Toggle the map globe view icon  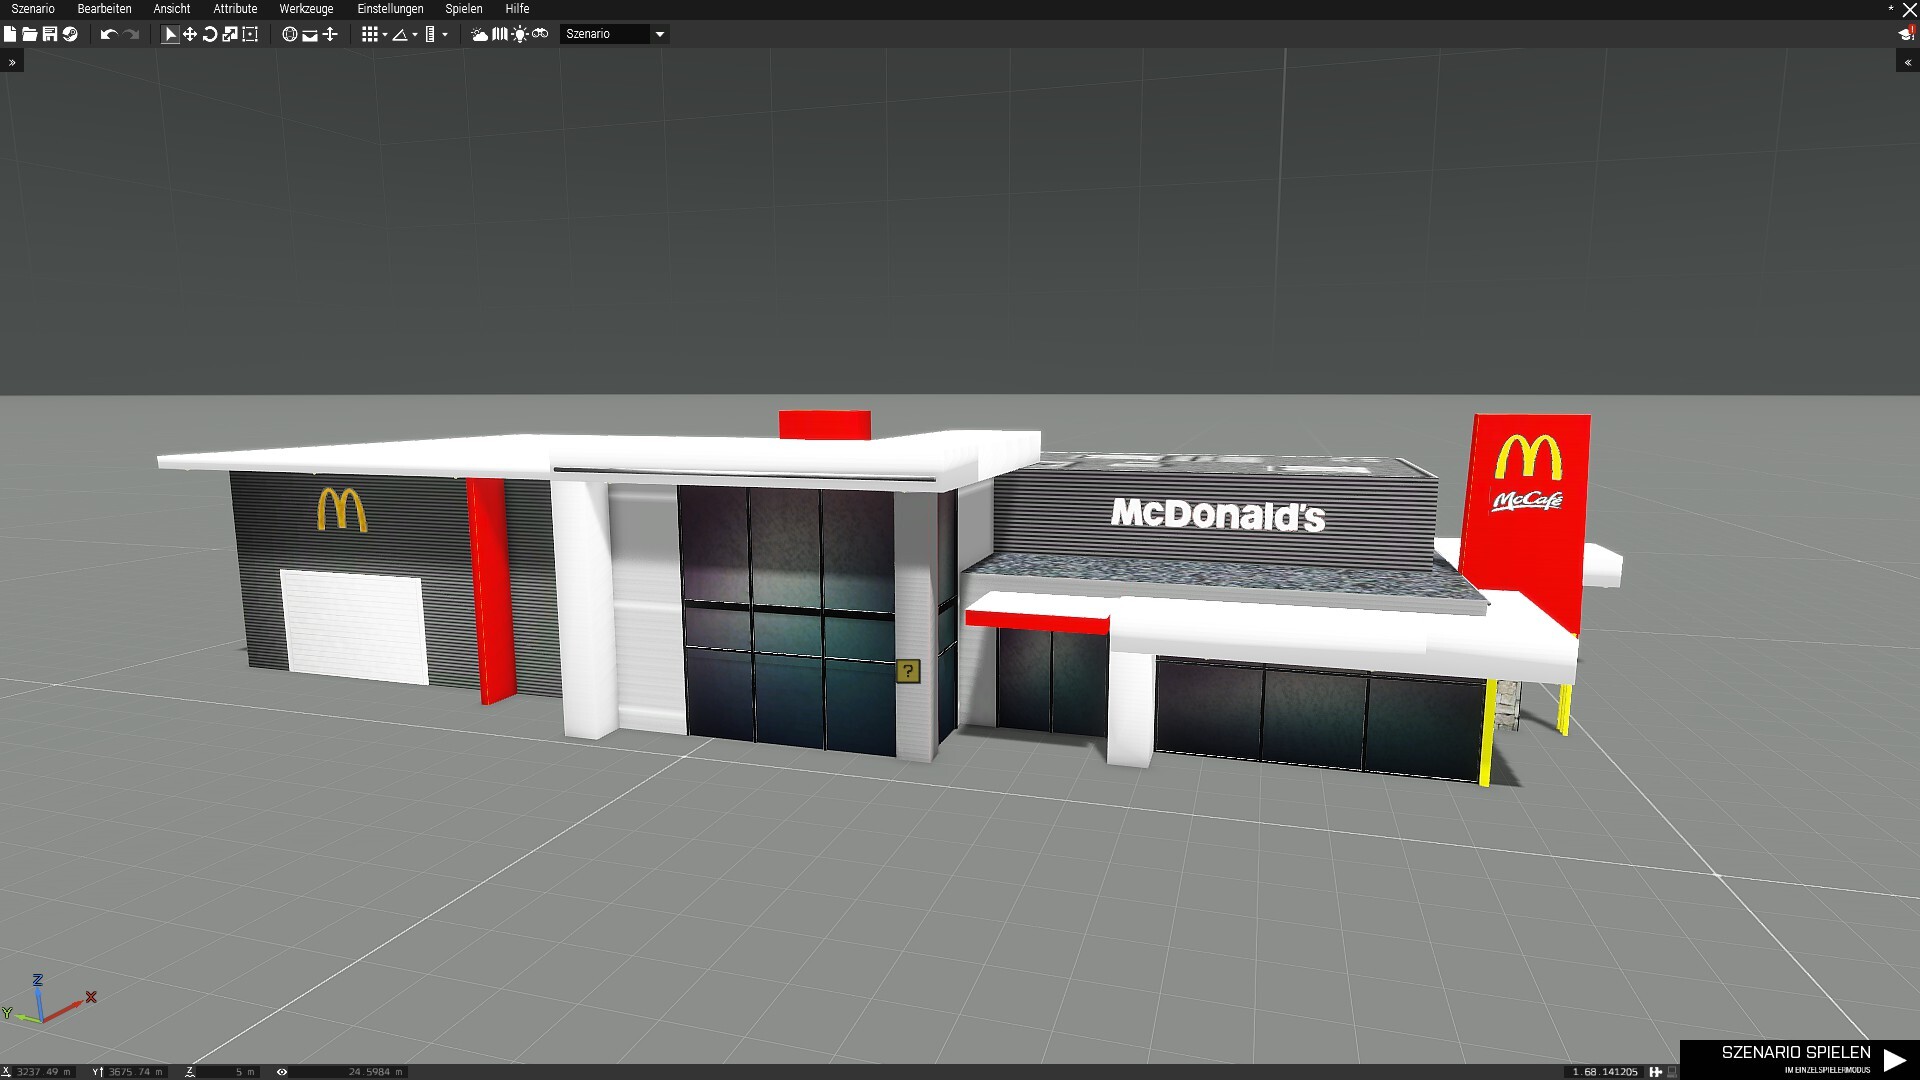click(x=290, y=34)
